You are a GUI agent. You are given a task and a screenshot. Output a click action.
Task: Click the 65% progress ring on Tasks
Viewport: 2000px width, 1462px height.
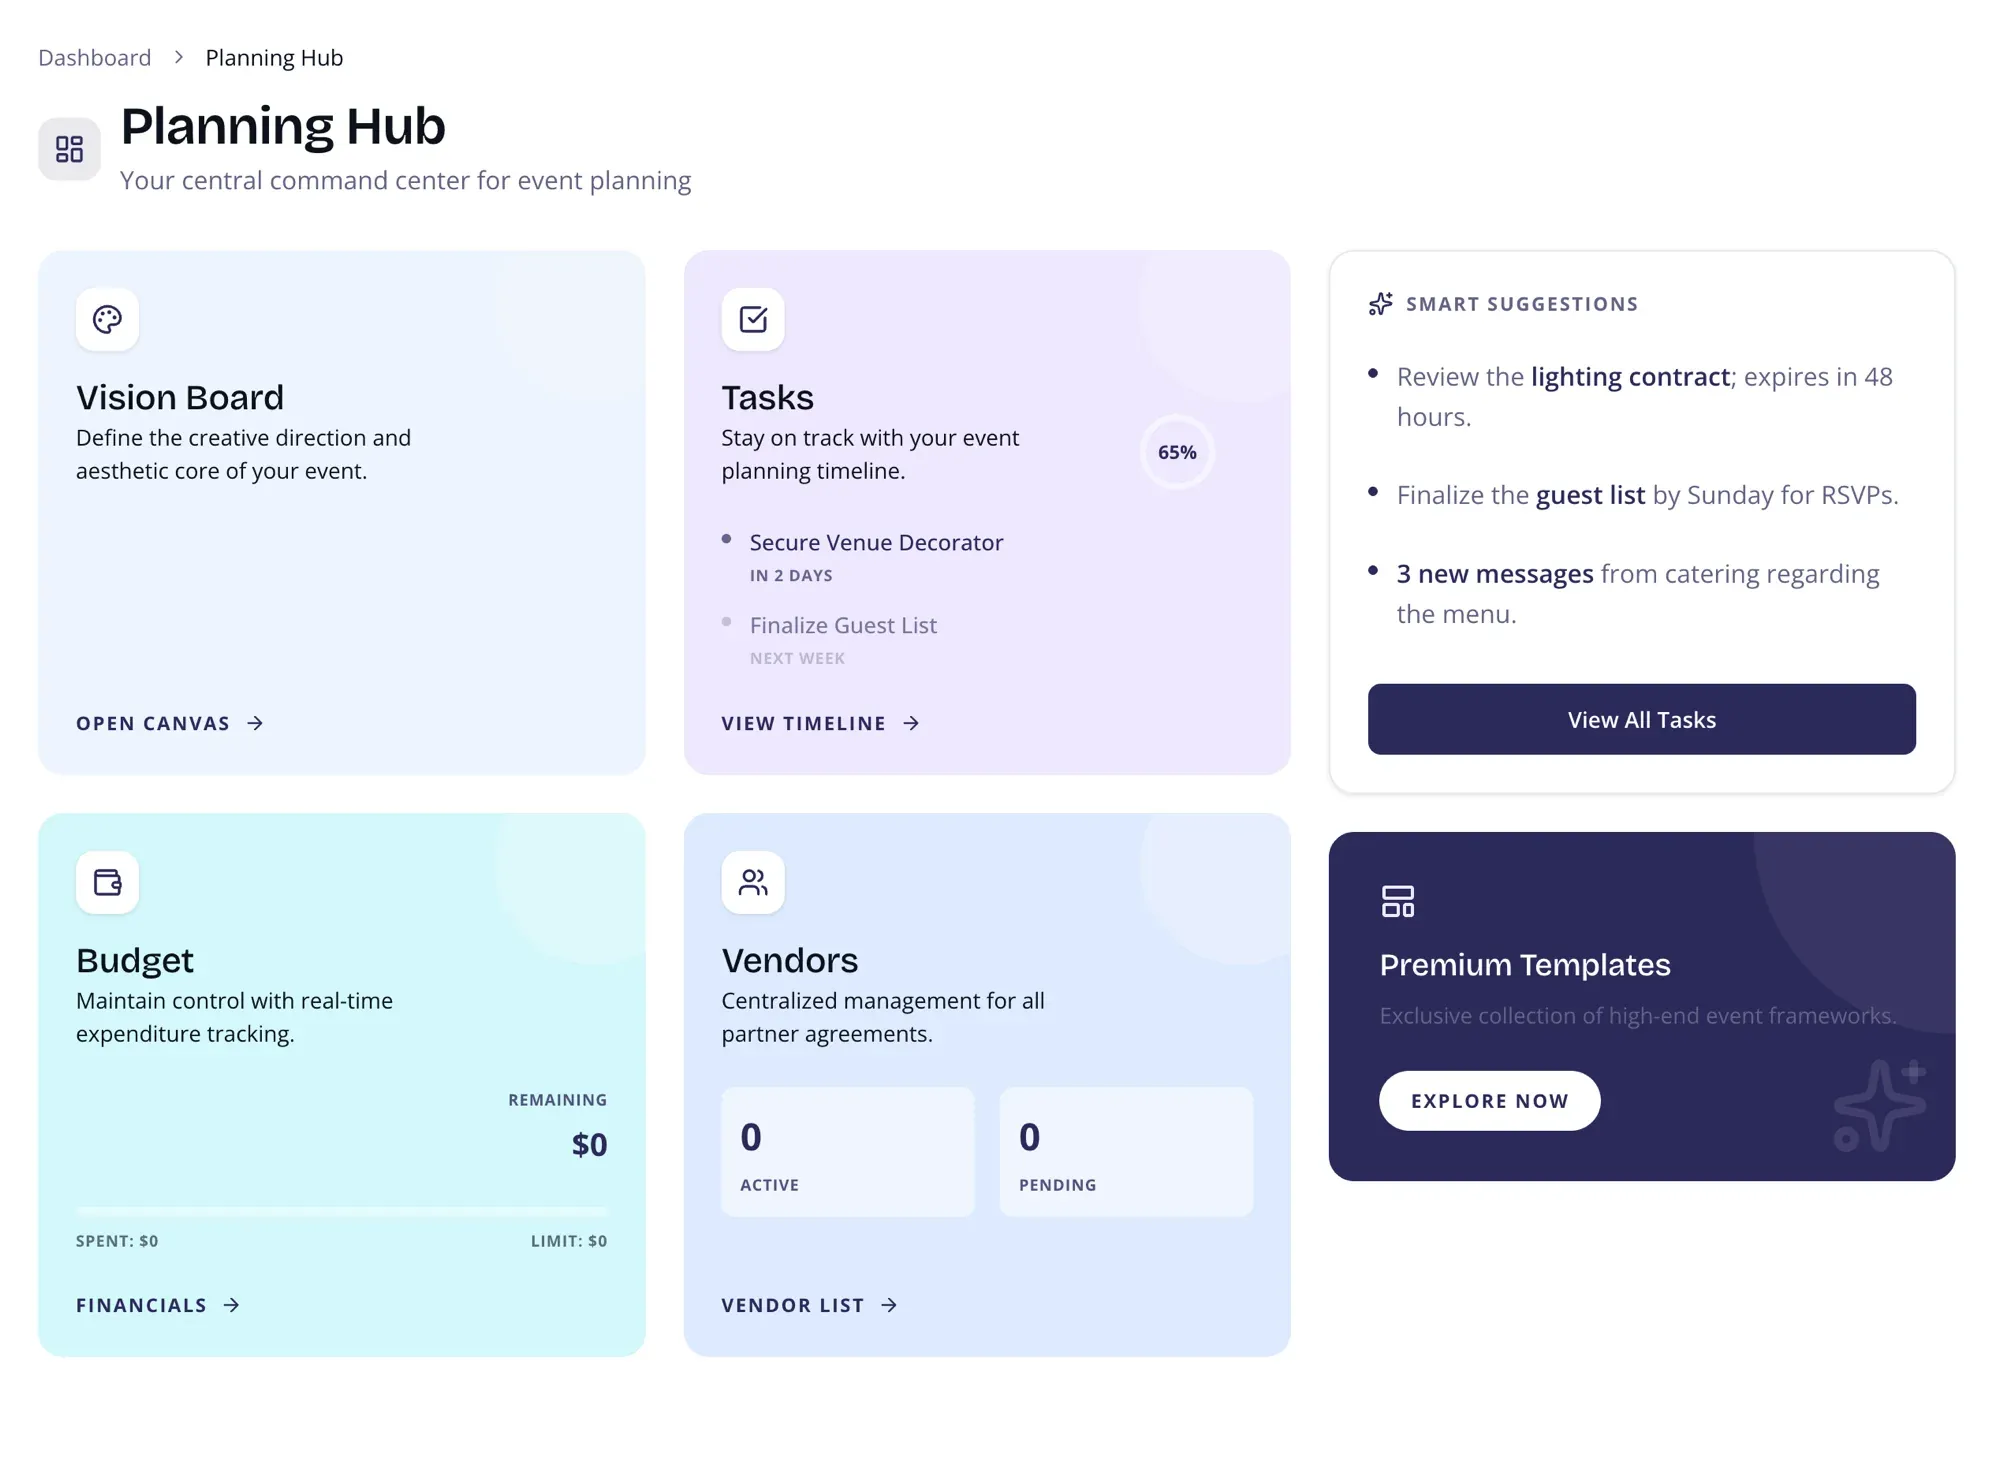pos(1177,452)
